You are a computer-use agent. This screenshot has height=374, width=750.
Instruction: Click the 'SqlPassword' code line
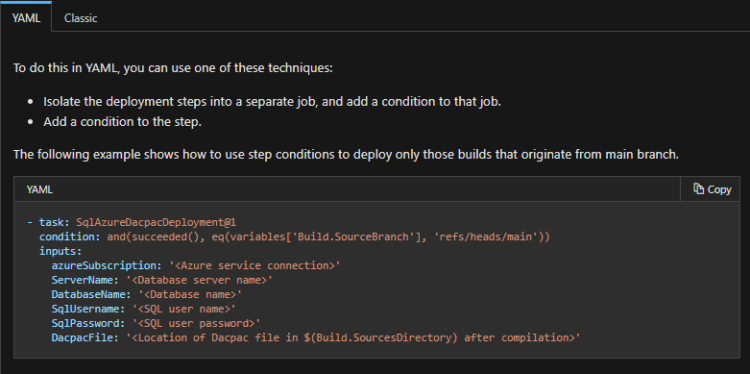(156, 323)
